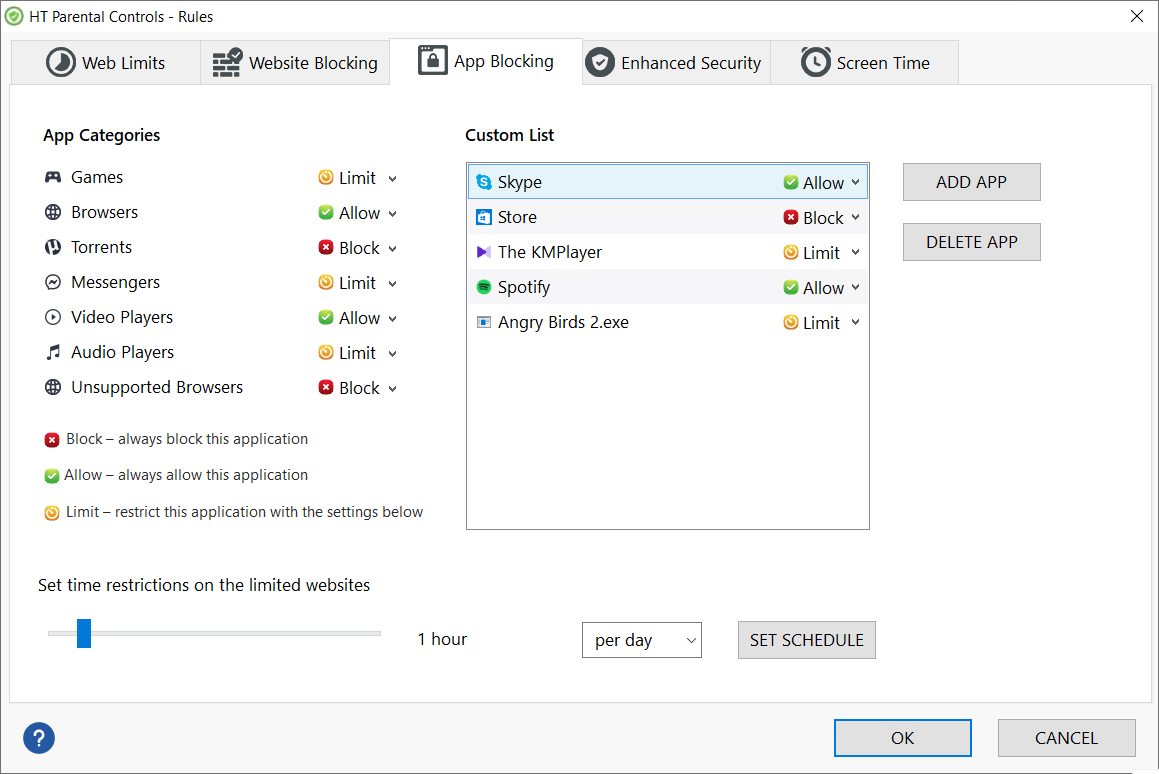Click the HT Parental Controls title icon
This screenshot has height=774, width=1159.
click(x=14, y=16)
